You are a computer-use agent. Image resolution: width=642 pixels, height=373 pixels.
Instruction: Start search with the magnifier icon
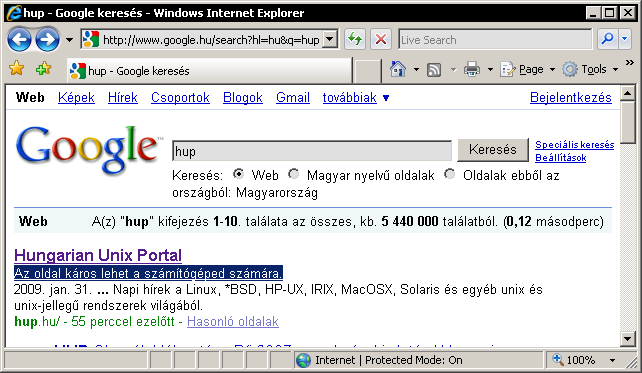click(x=608, y=40)
